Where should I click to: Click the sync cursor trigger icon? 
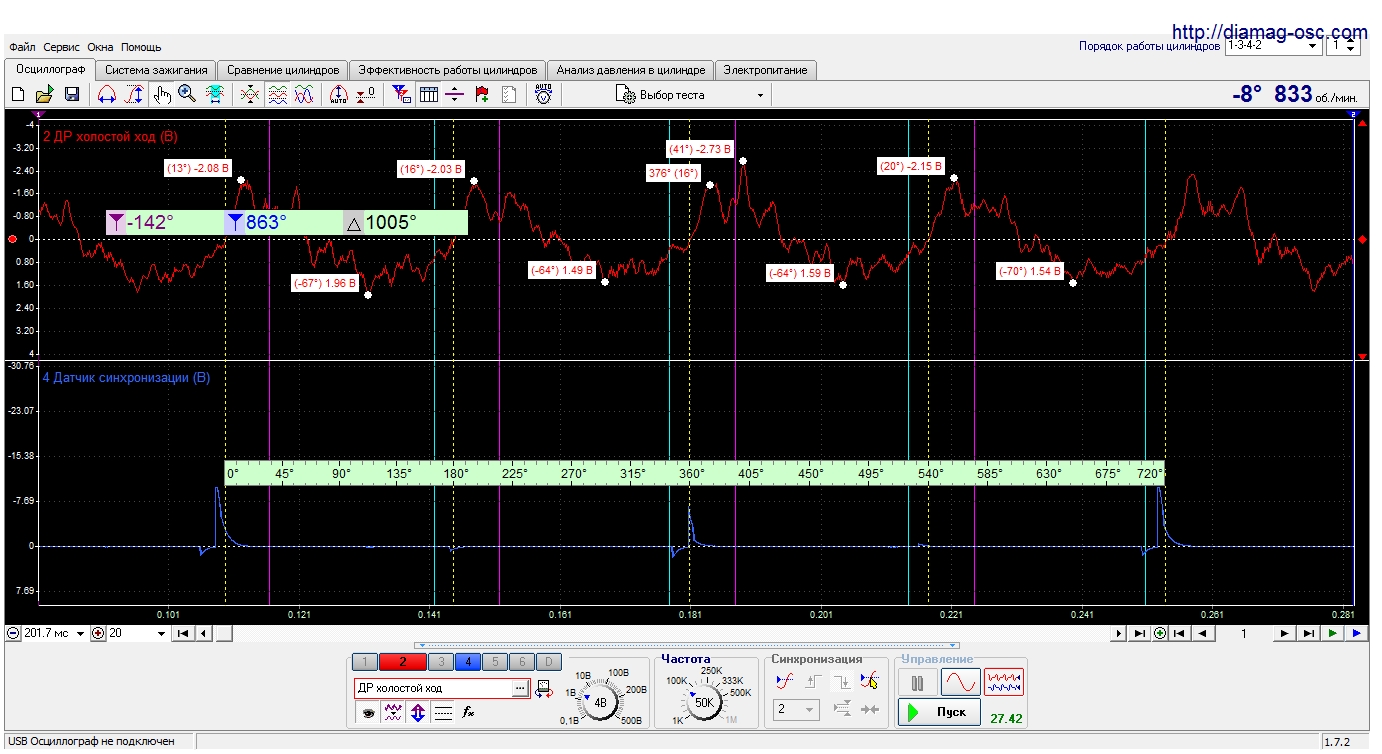(x=870, y=681)
